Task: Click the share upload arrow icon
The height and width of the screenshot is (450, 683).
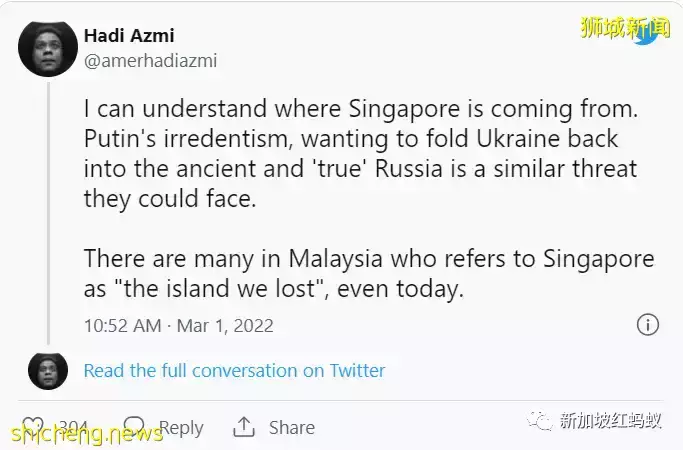Action: (244, 427)
